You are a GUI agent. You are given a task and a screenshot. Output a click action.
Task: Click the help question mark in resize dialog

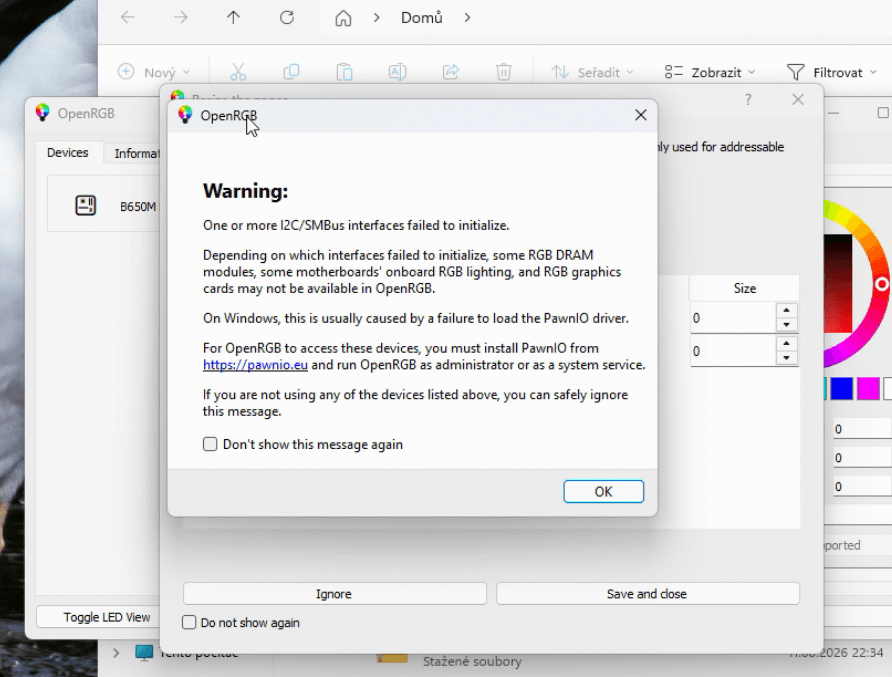748,100
